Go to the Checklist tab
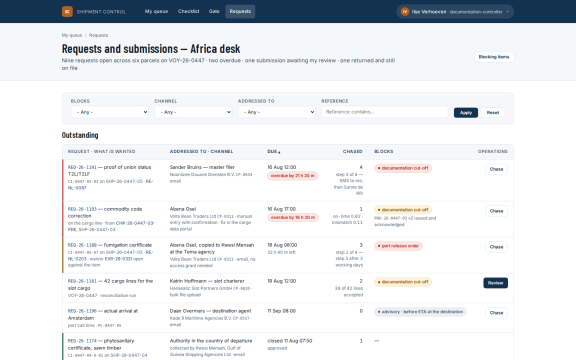 point(188,11)
